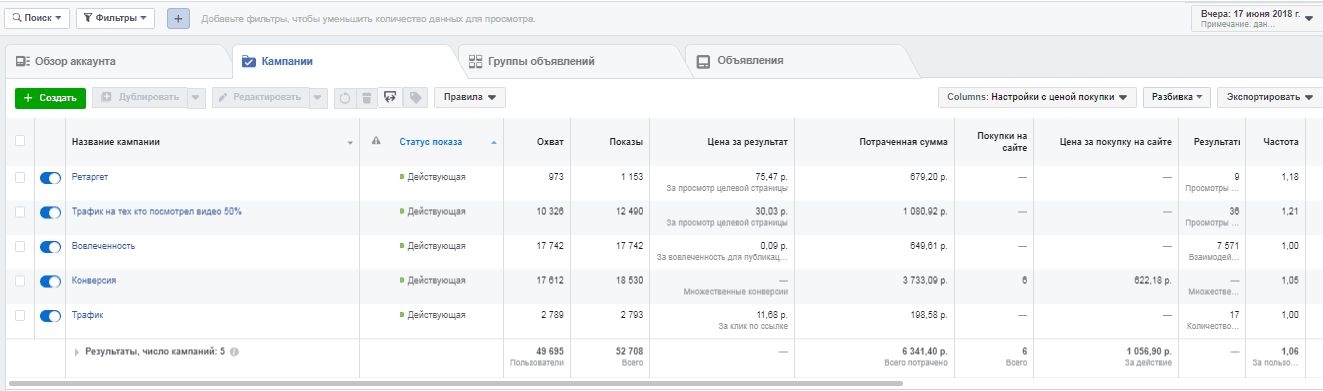This screenshot has height=391, width=1323.
Task: Open the Правила dropdown
Action: click(x=469, y=98)
